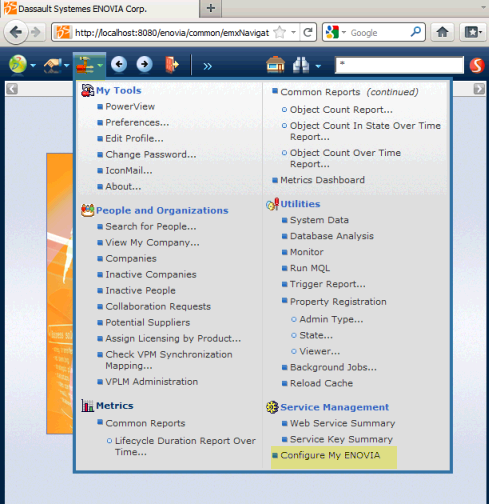Click in the ENOVIA search text field
The width and height of the screenshot is (489, 504).
399,65
